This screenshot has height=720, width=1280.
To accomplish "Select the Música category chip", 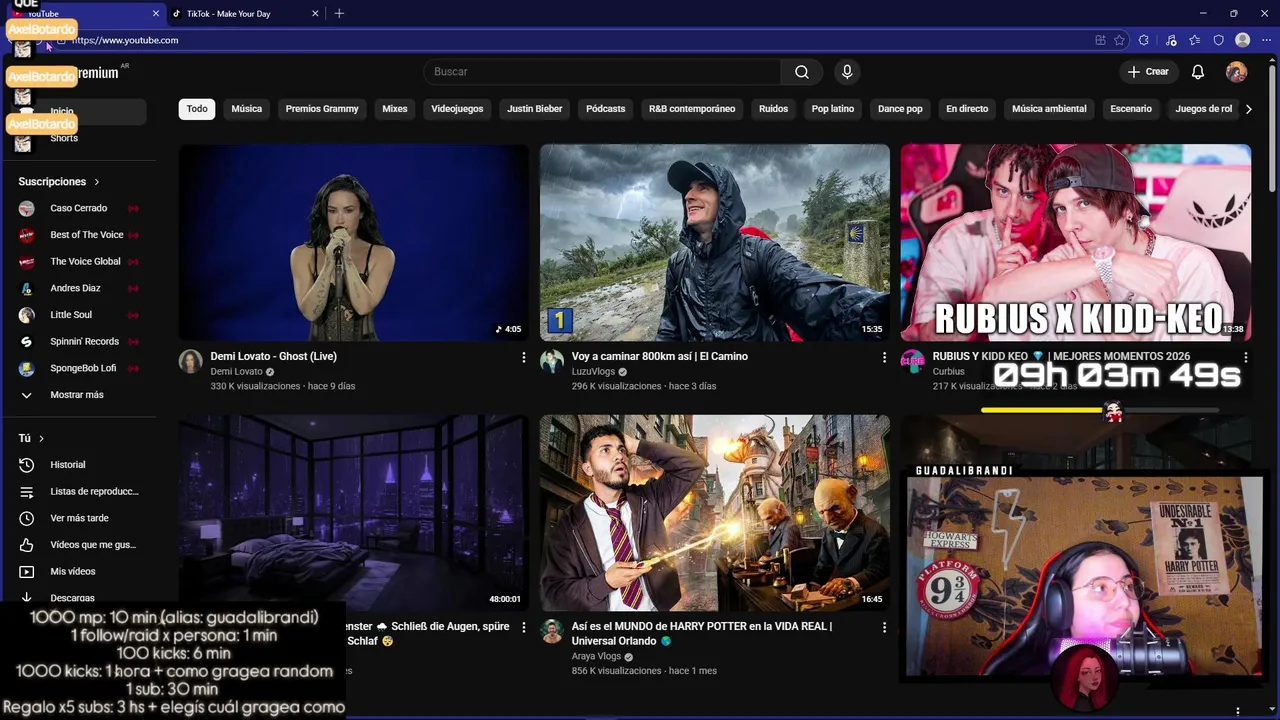I will pos(247,109).
